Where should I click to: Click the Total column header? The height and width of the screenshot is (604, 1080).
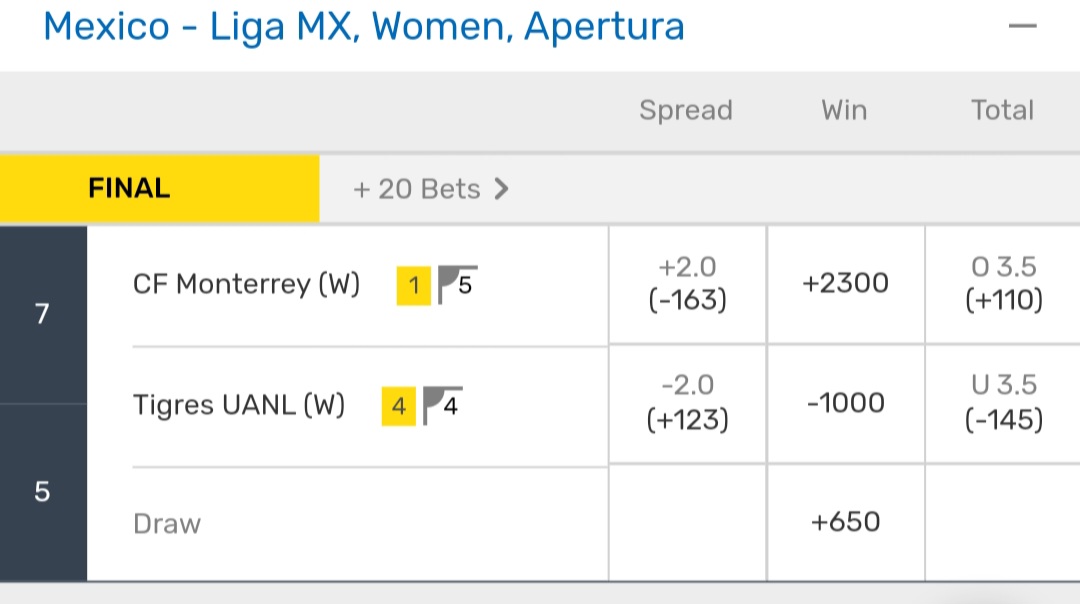[1003, 110]
